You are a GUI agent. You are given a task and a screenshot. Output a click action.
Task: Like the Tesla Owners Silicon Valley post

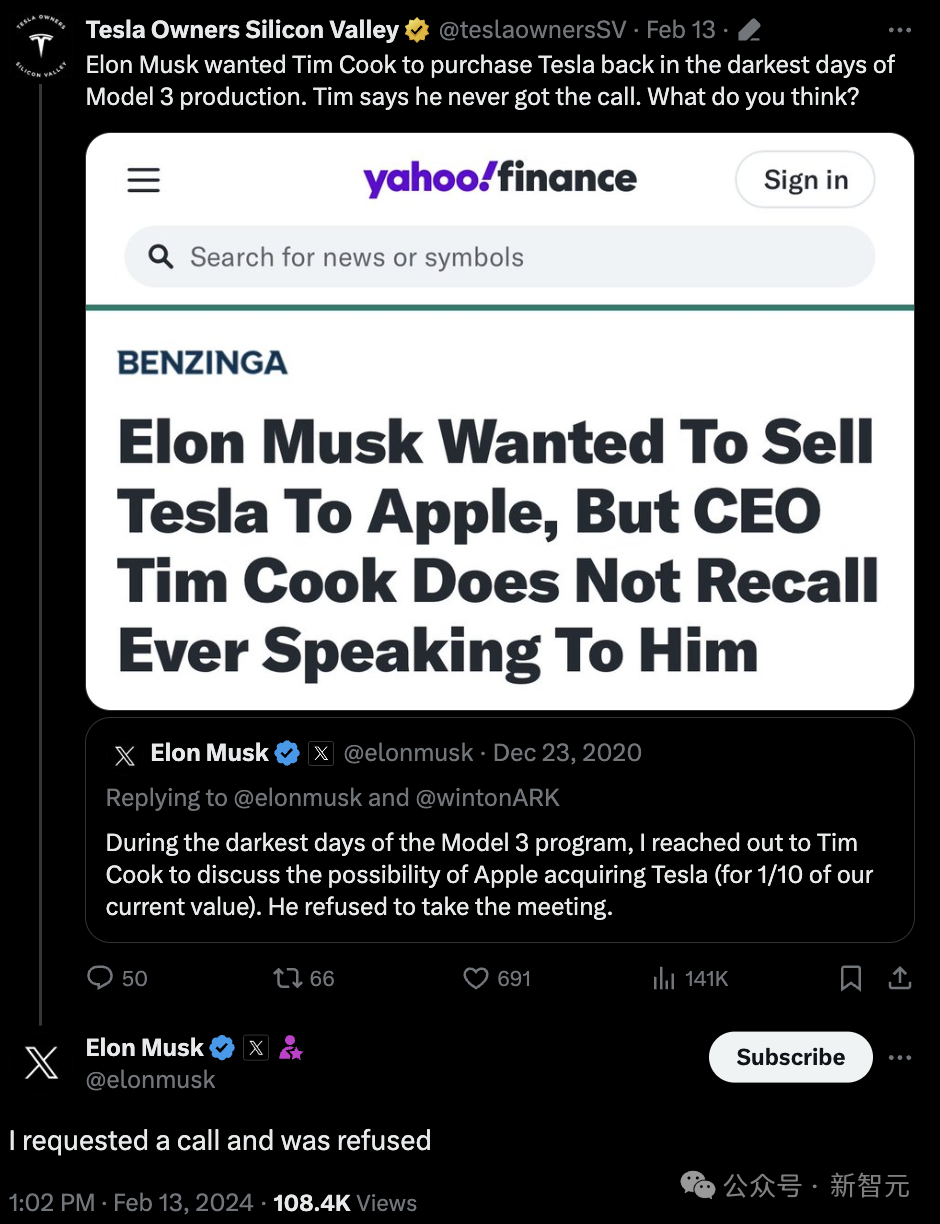pos(476,978)
